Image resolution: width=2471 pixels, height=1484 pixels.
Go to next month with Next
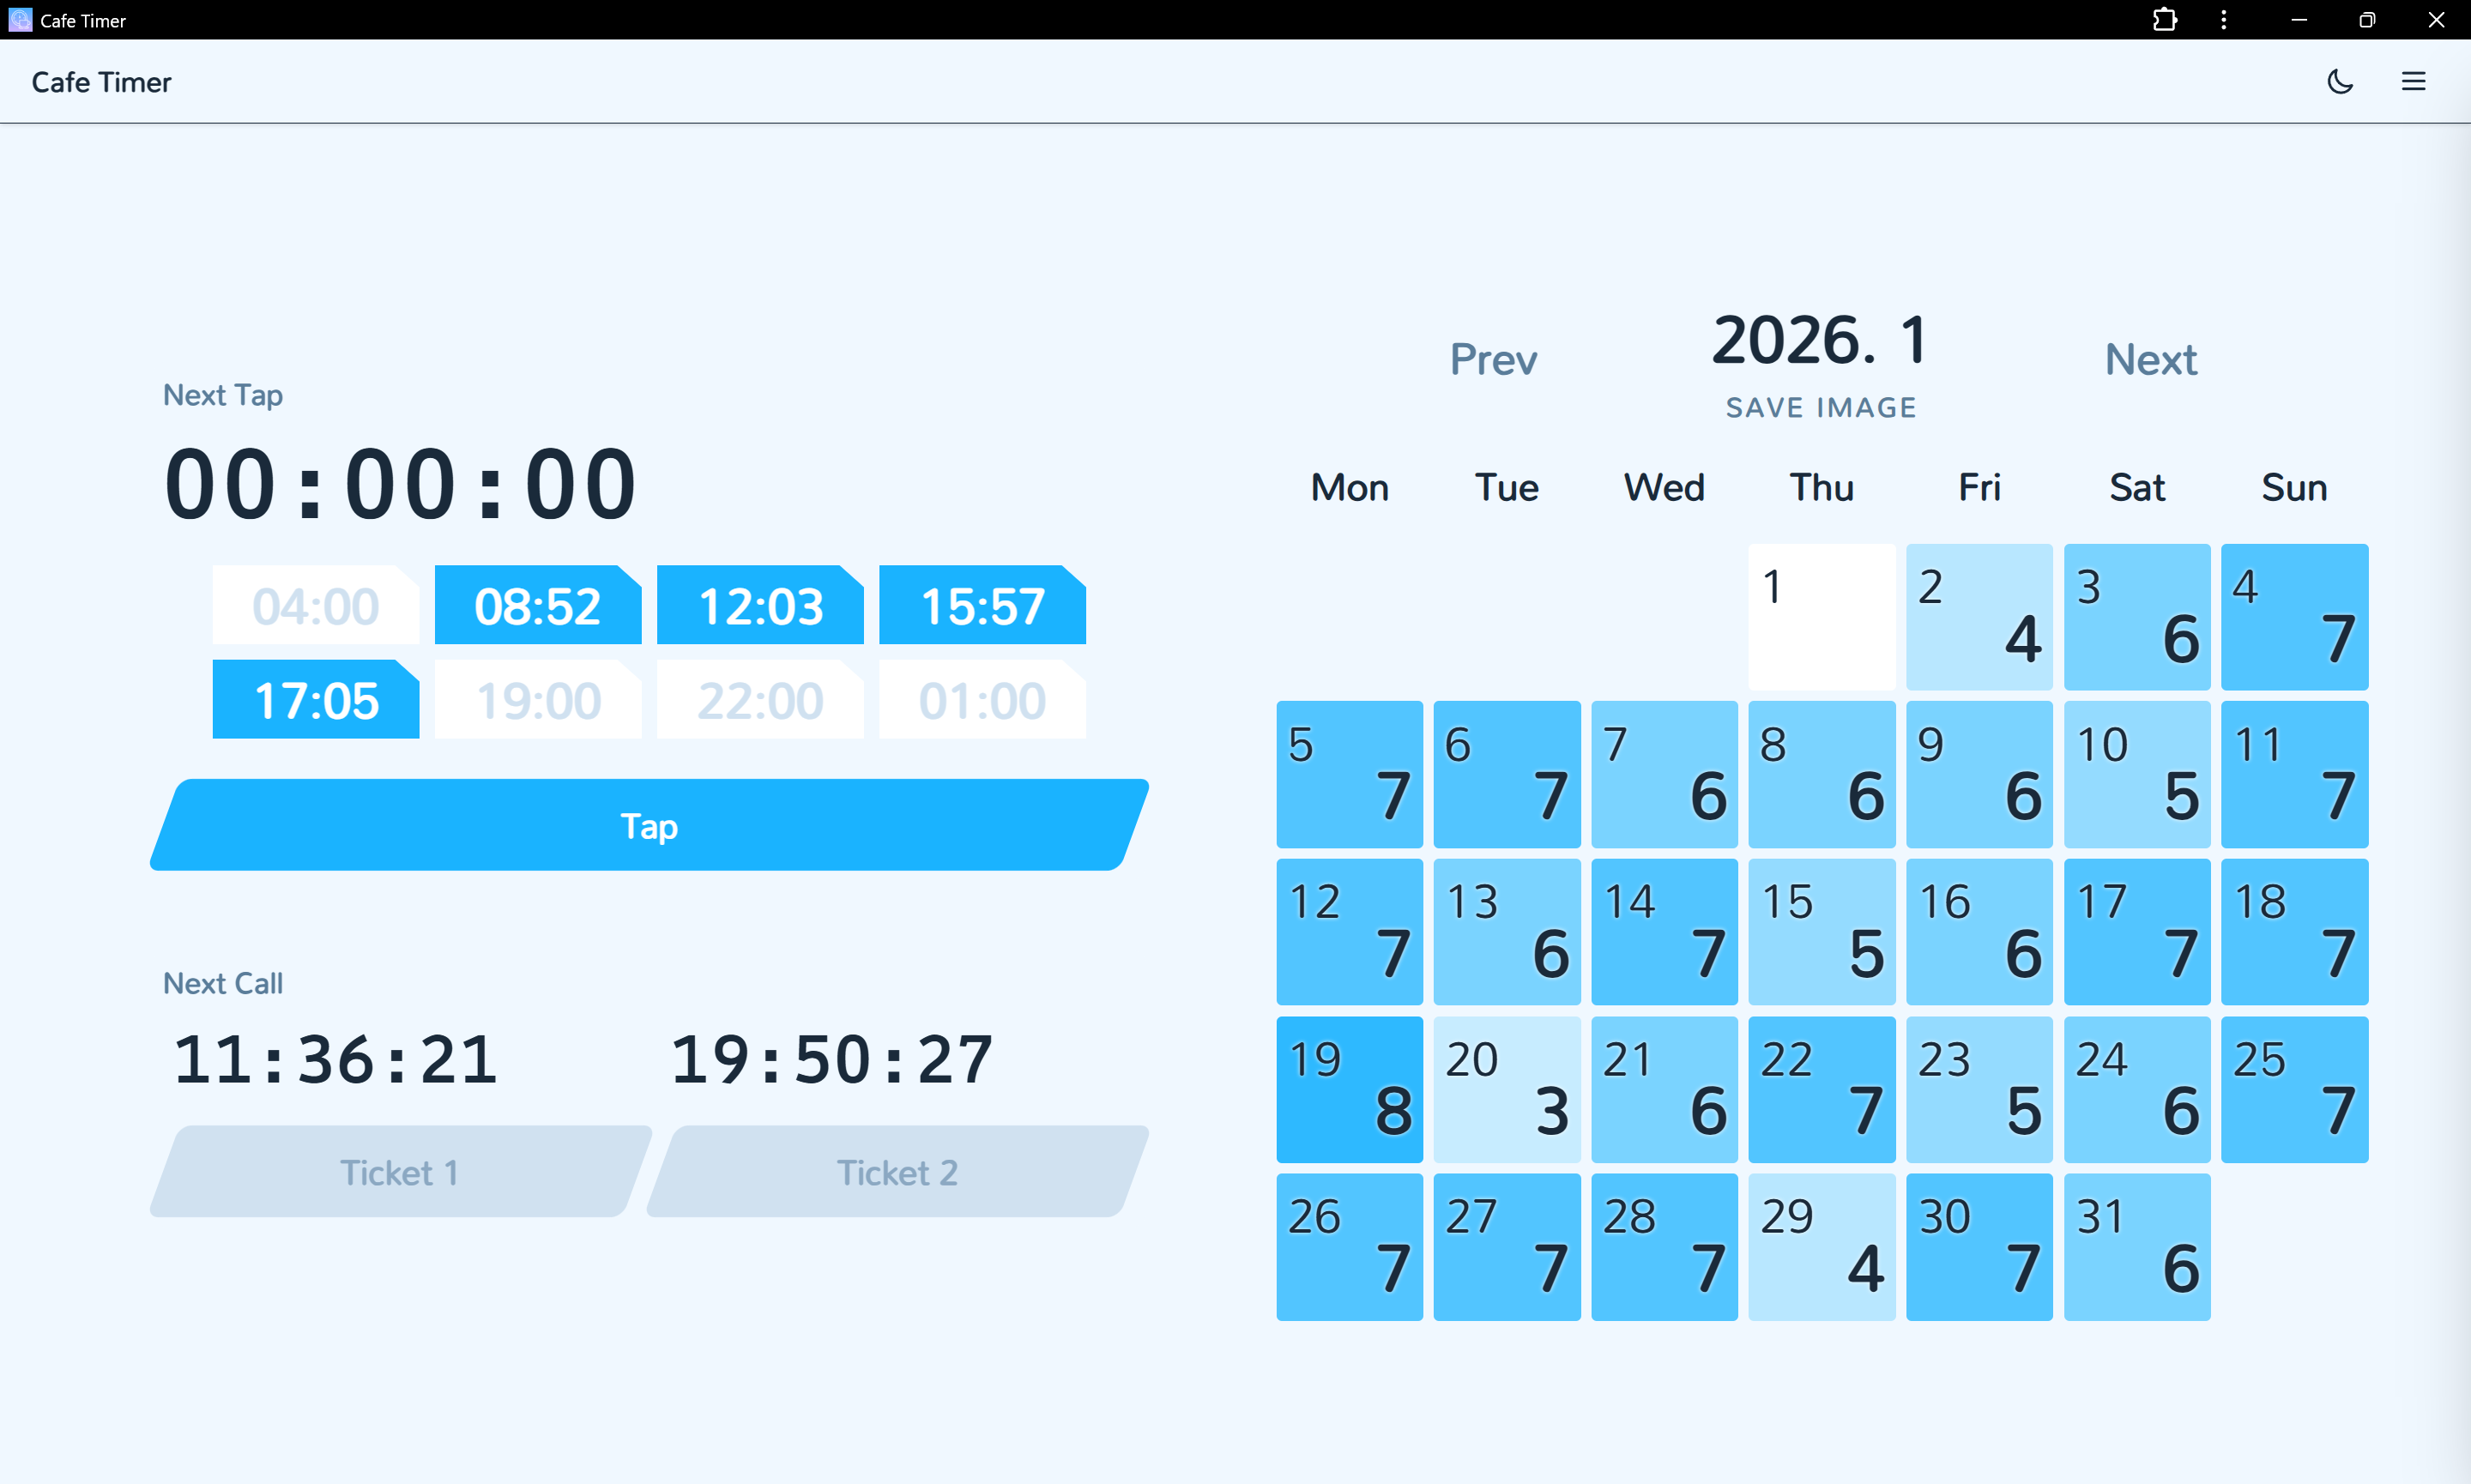tap(2150, 360)
